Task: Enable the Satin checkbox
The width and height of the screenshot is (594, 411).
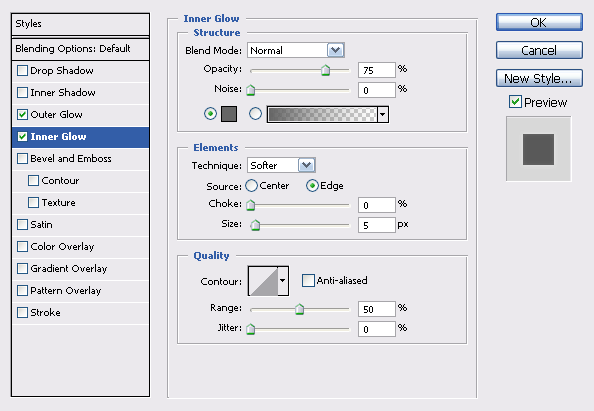Action: (22, 225)
